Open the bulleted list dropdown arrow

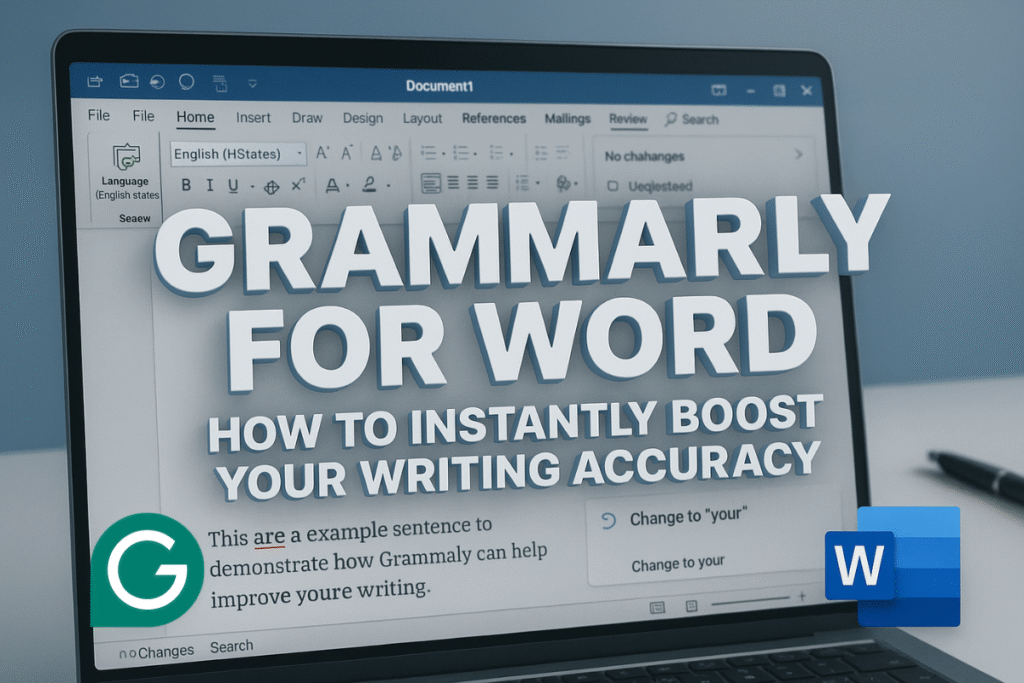coord(443,154)
